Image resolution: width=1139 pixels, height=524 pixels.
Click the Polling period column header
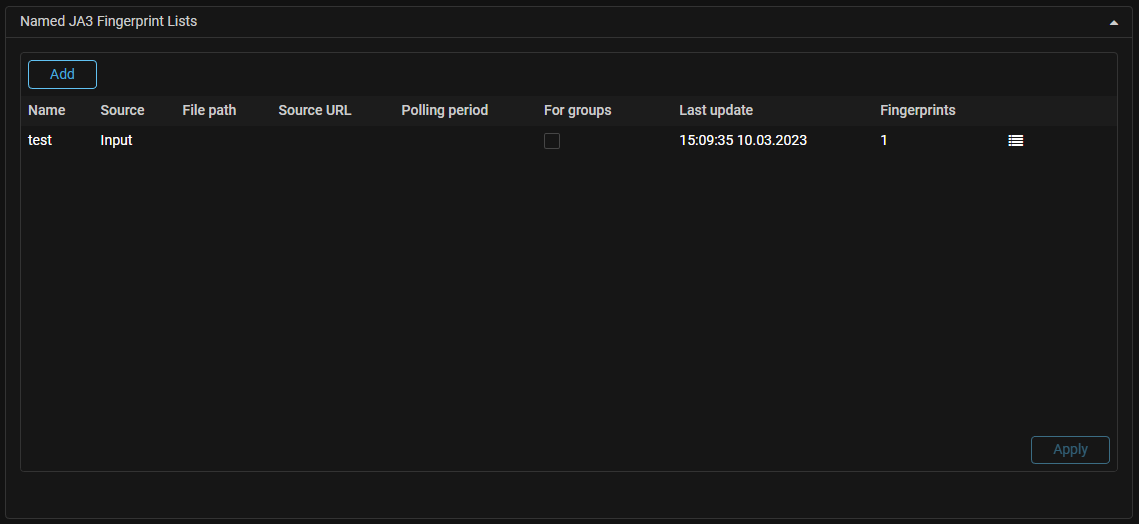pyautogui.click(x=445, y=110)
